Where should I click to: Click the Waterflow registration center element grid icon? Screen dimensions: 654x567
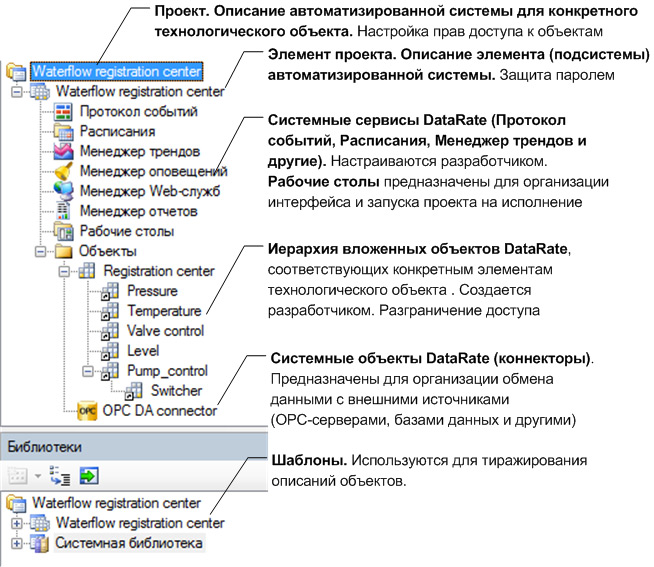40,91
